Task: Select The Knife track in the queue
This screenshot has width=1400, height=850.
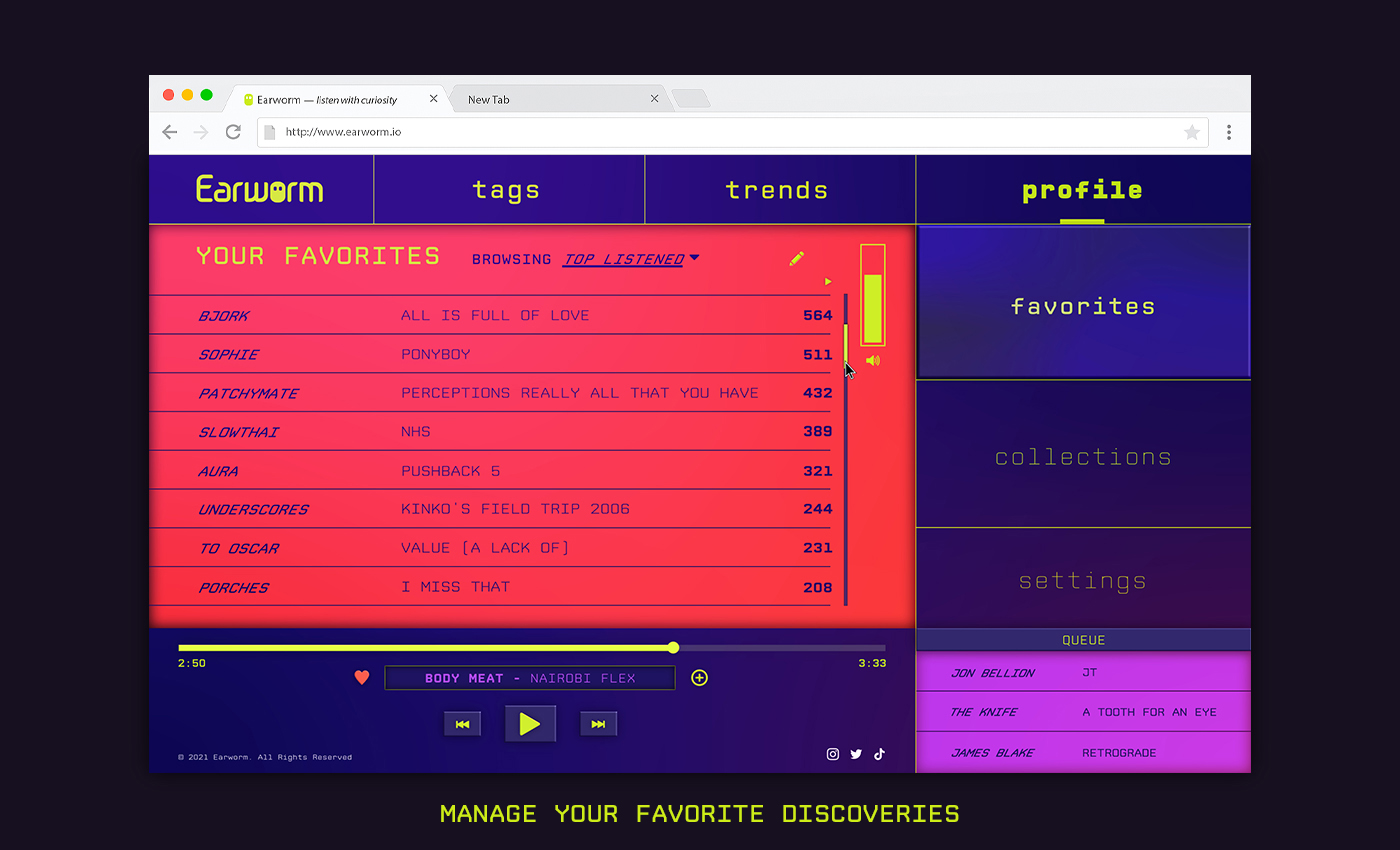Action: coord(1083,712)
